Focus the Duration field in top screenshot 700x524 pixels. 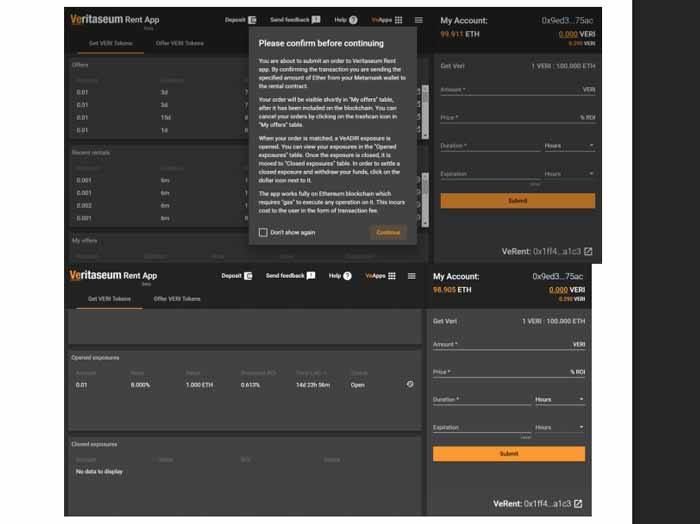[x=490, y=146]
